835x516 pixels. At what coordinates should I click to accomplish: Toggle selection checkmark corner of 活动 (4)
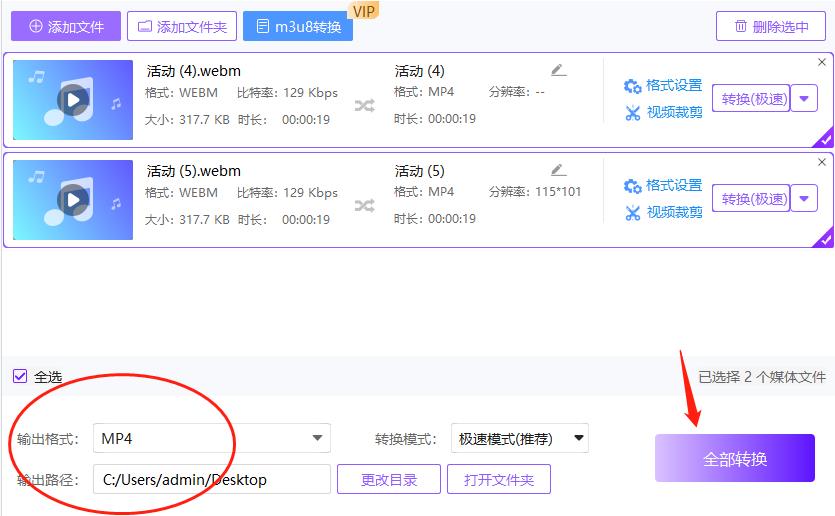coord(824,139)
